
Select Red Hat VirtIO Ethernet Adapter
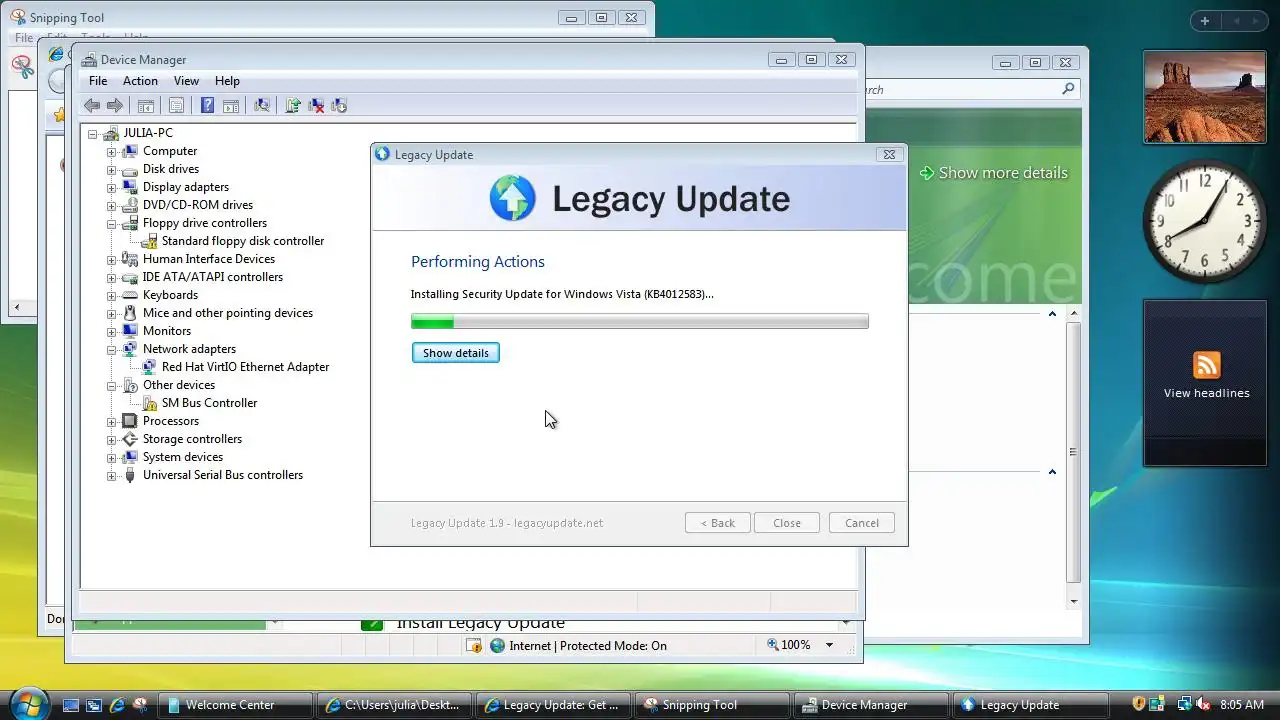pyautogui.click(x=245, y=367)
